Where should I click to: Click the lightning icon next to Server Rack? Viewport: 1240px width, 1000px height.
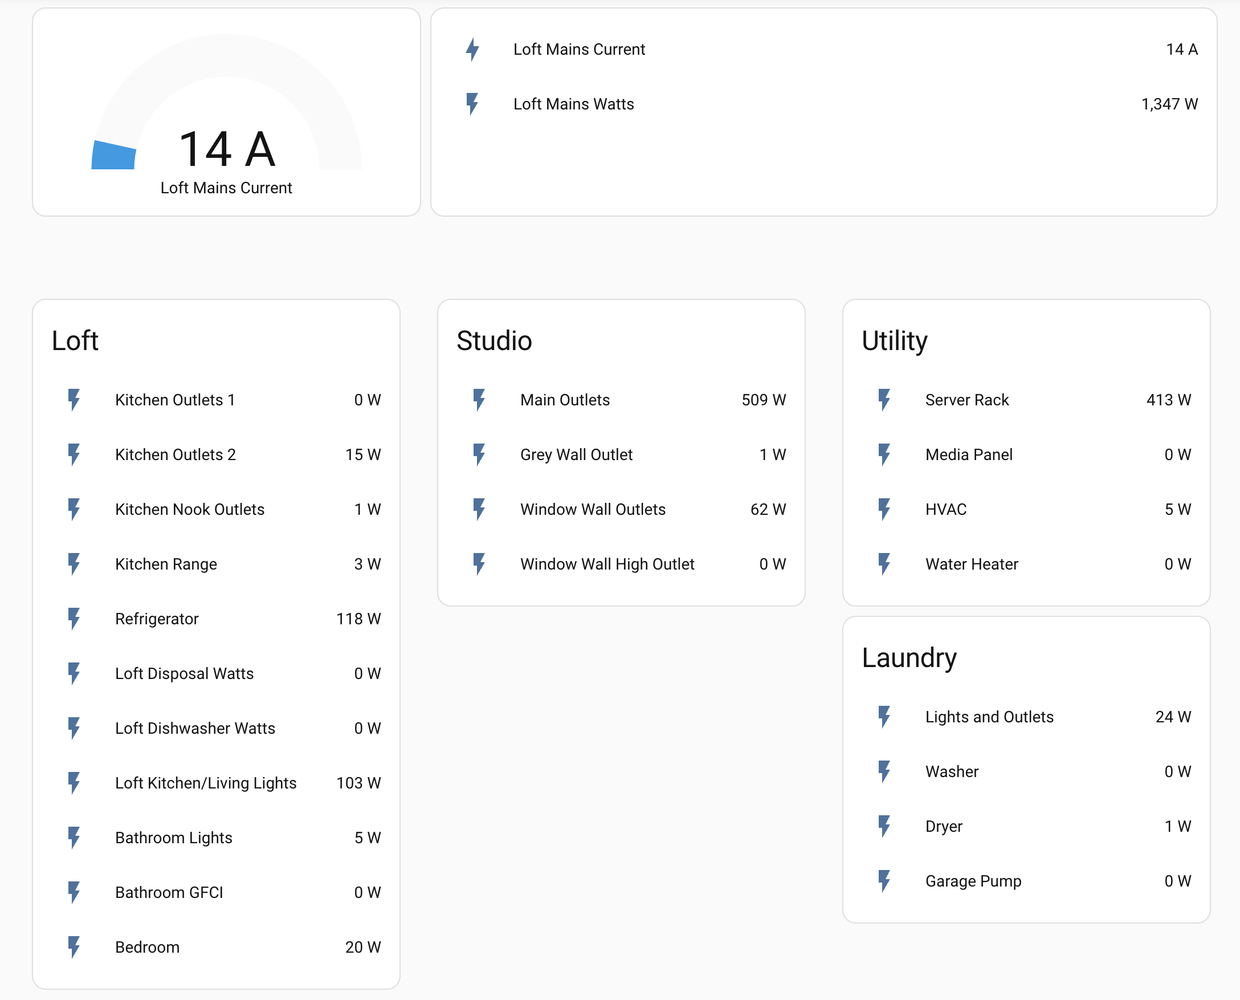pos(884,400)
